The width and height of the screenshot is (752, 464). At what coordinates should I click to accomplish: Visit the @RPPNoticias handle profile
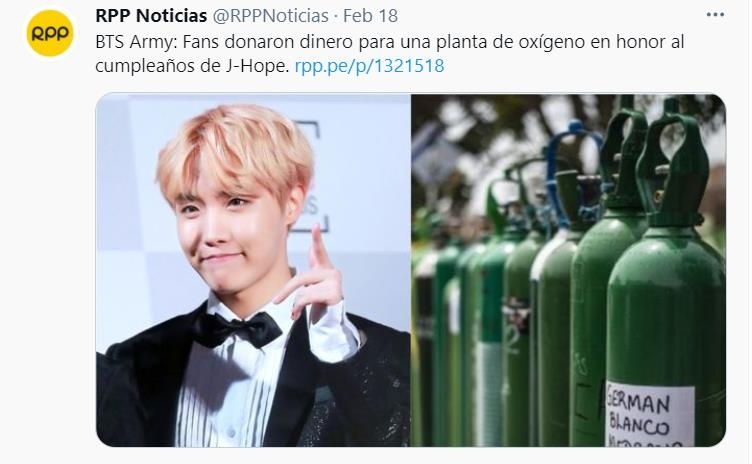[270, 16]
